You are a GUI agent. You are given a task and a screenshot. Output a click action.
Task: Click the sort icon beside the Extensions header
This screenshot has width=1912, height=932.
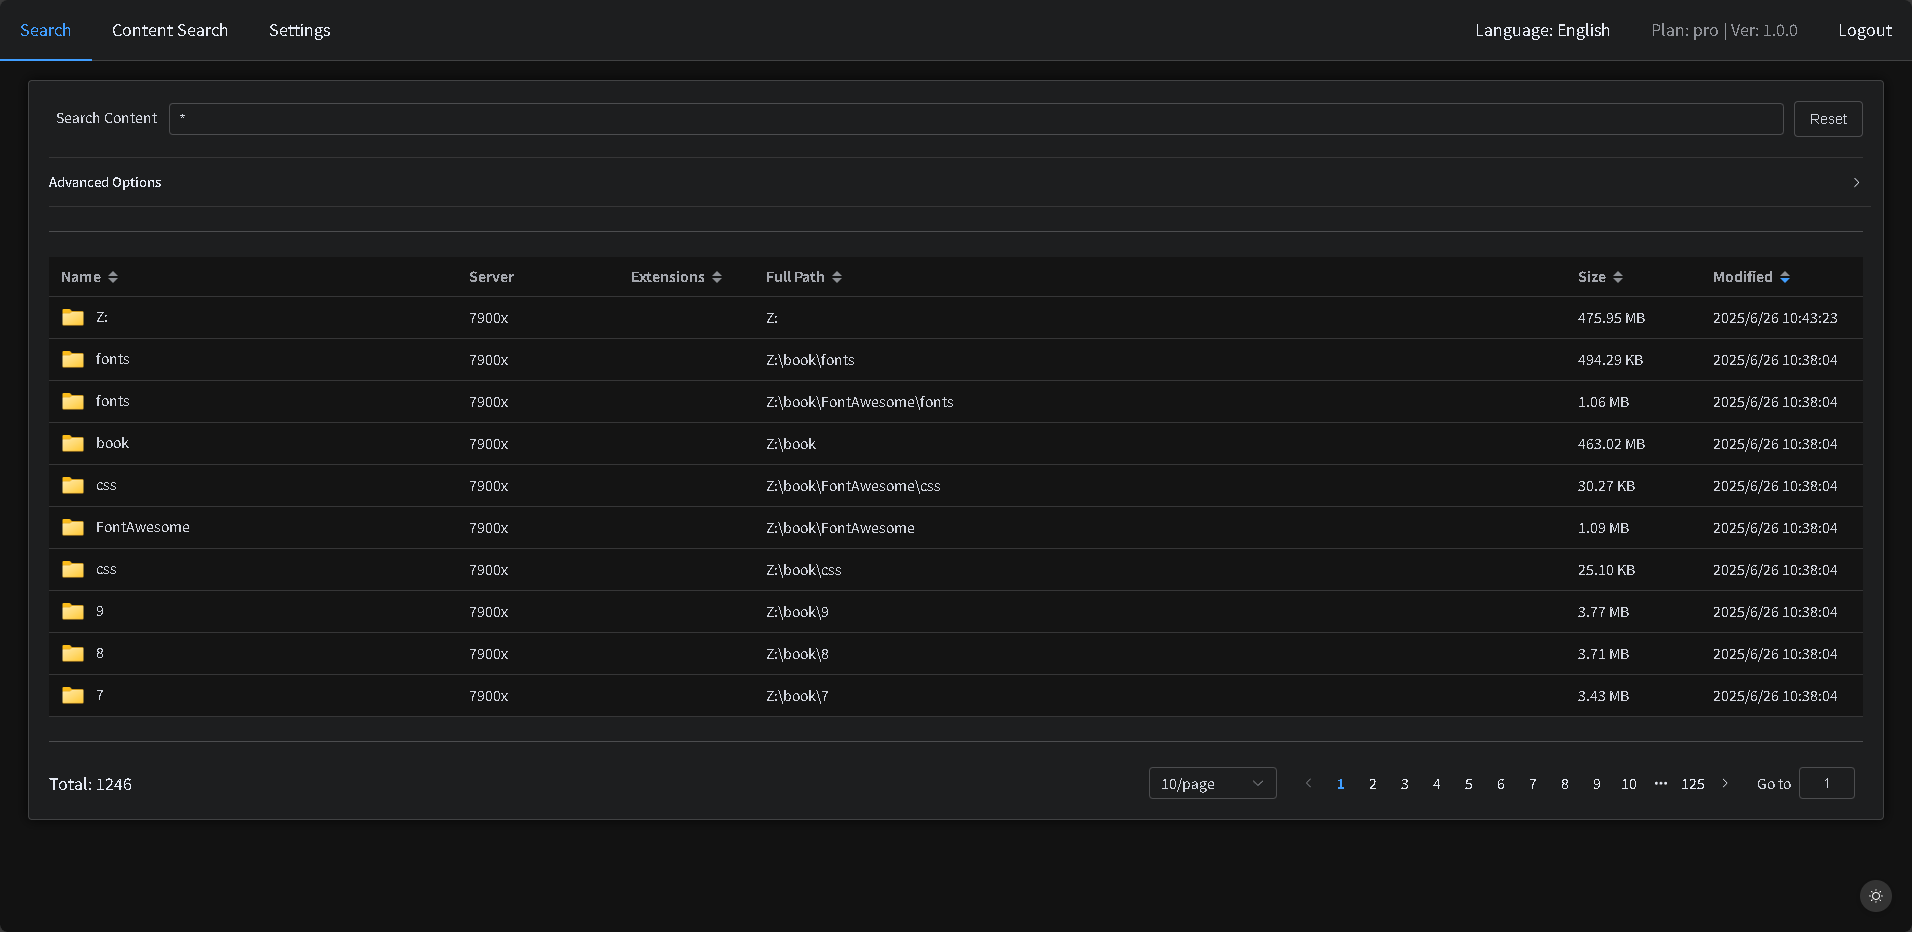tap(716, 276)
